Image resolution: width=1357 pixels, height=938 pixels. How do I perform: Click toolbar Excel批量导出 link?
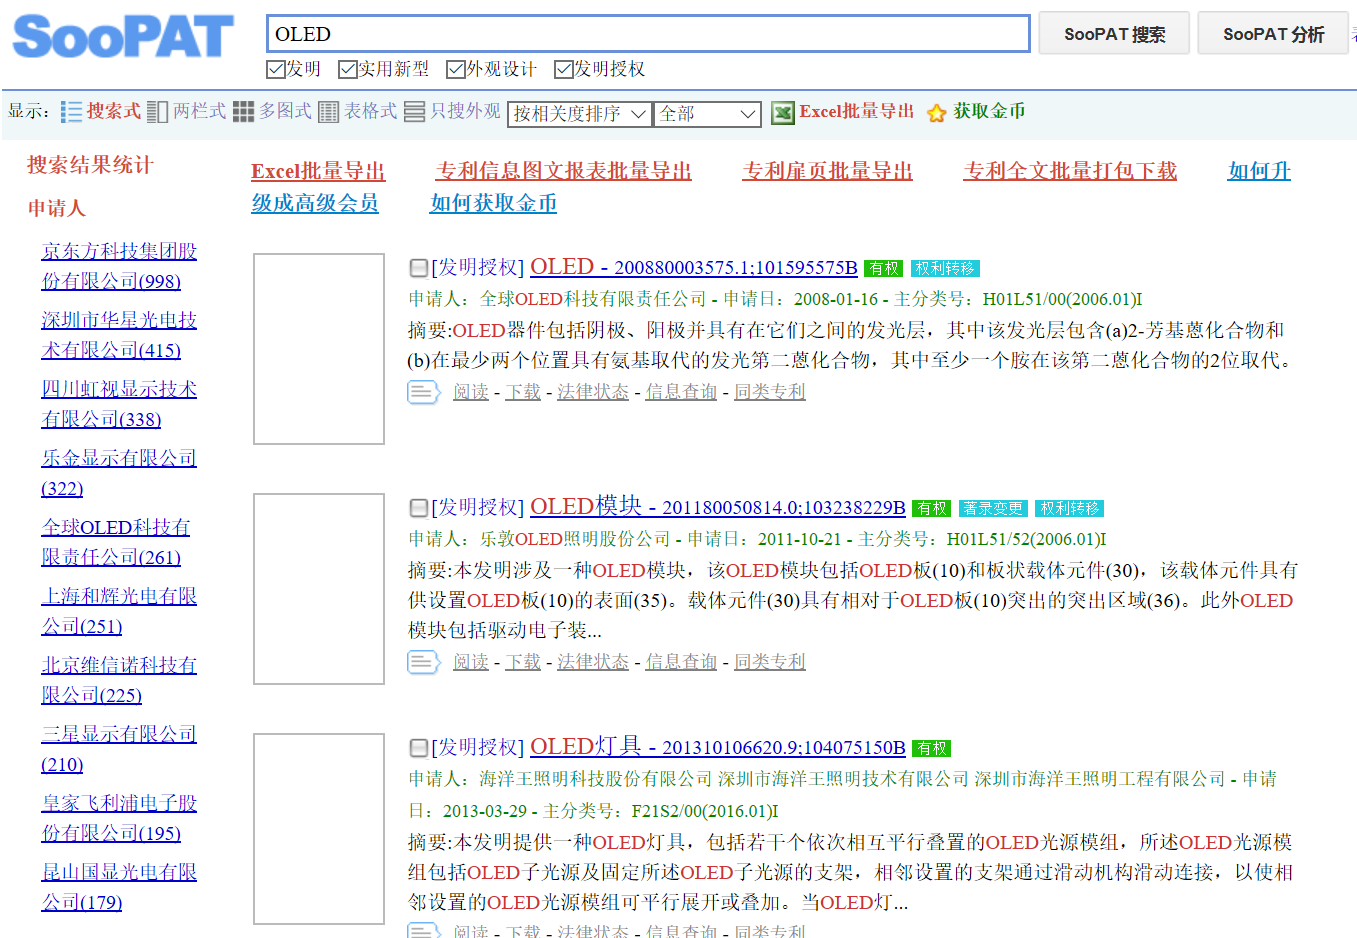(x=857, y=112)
